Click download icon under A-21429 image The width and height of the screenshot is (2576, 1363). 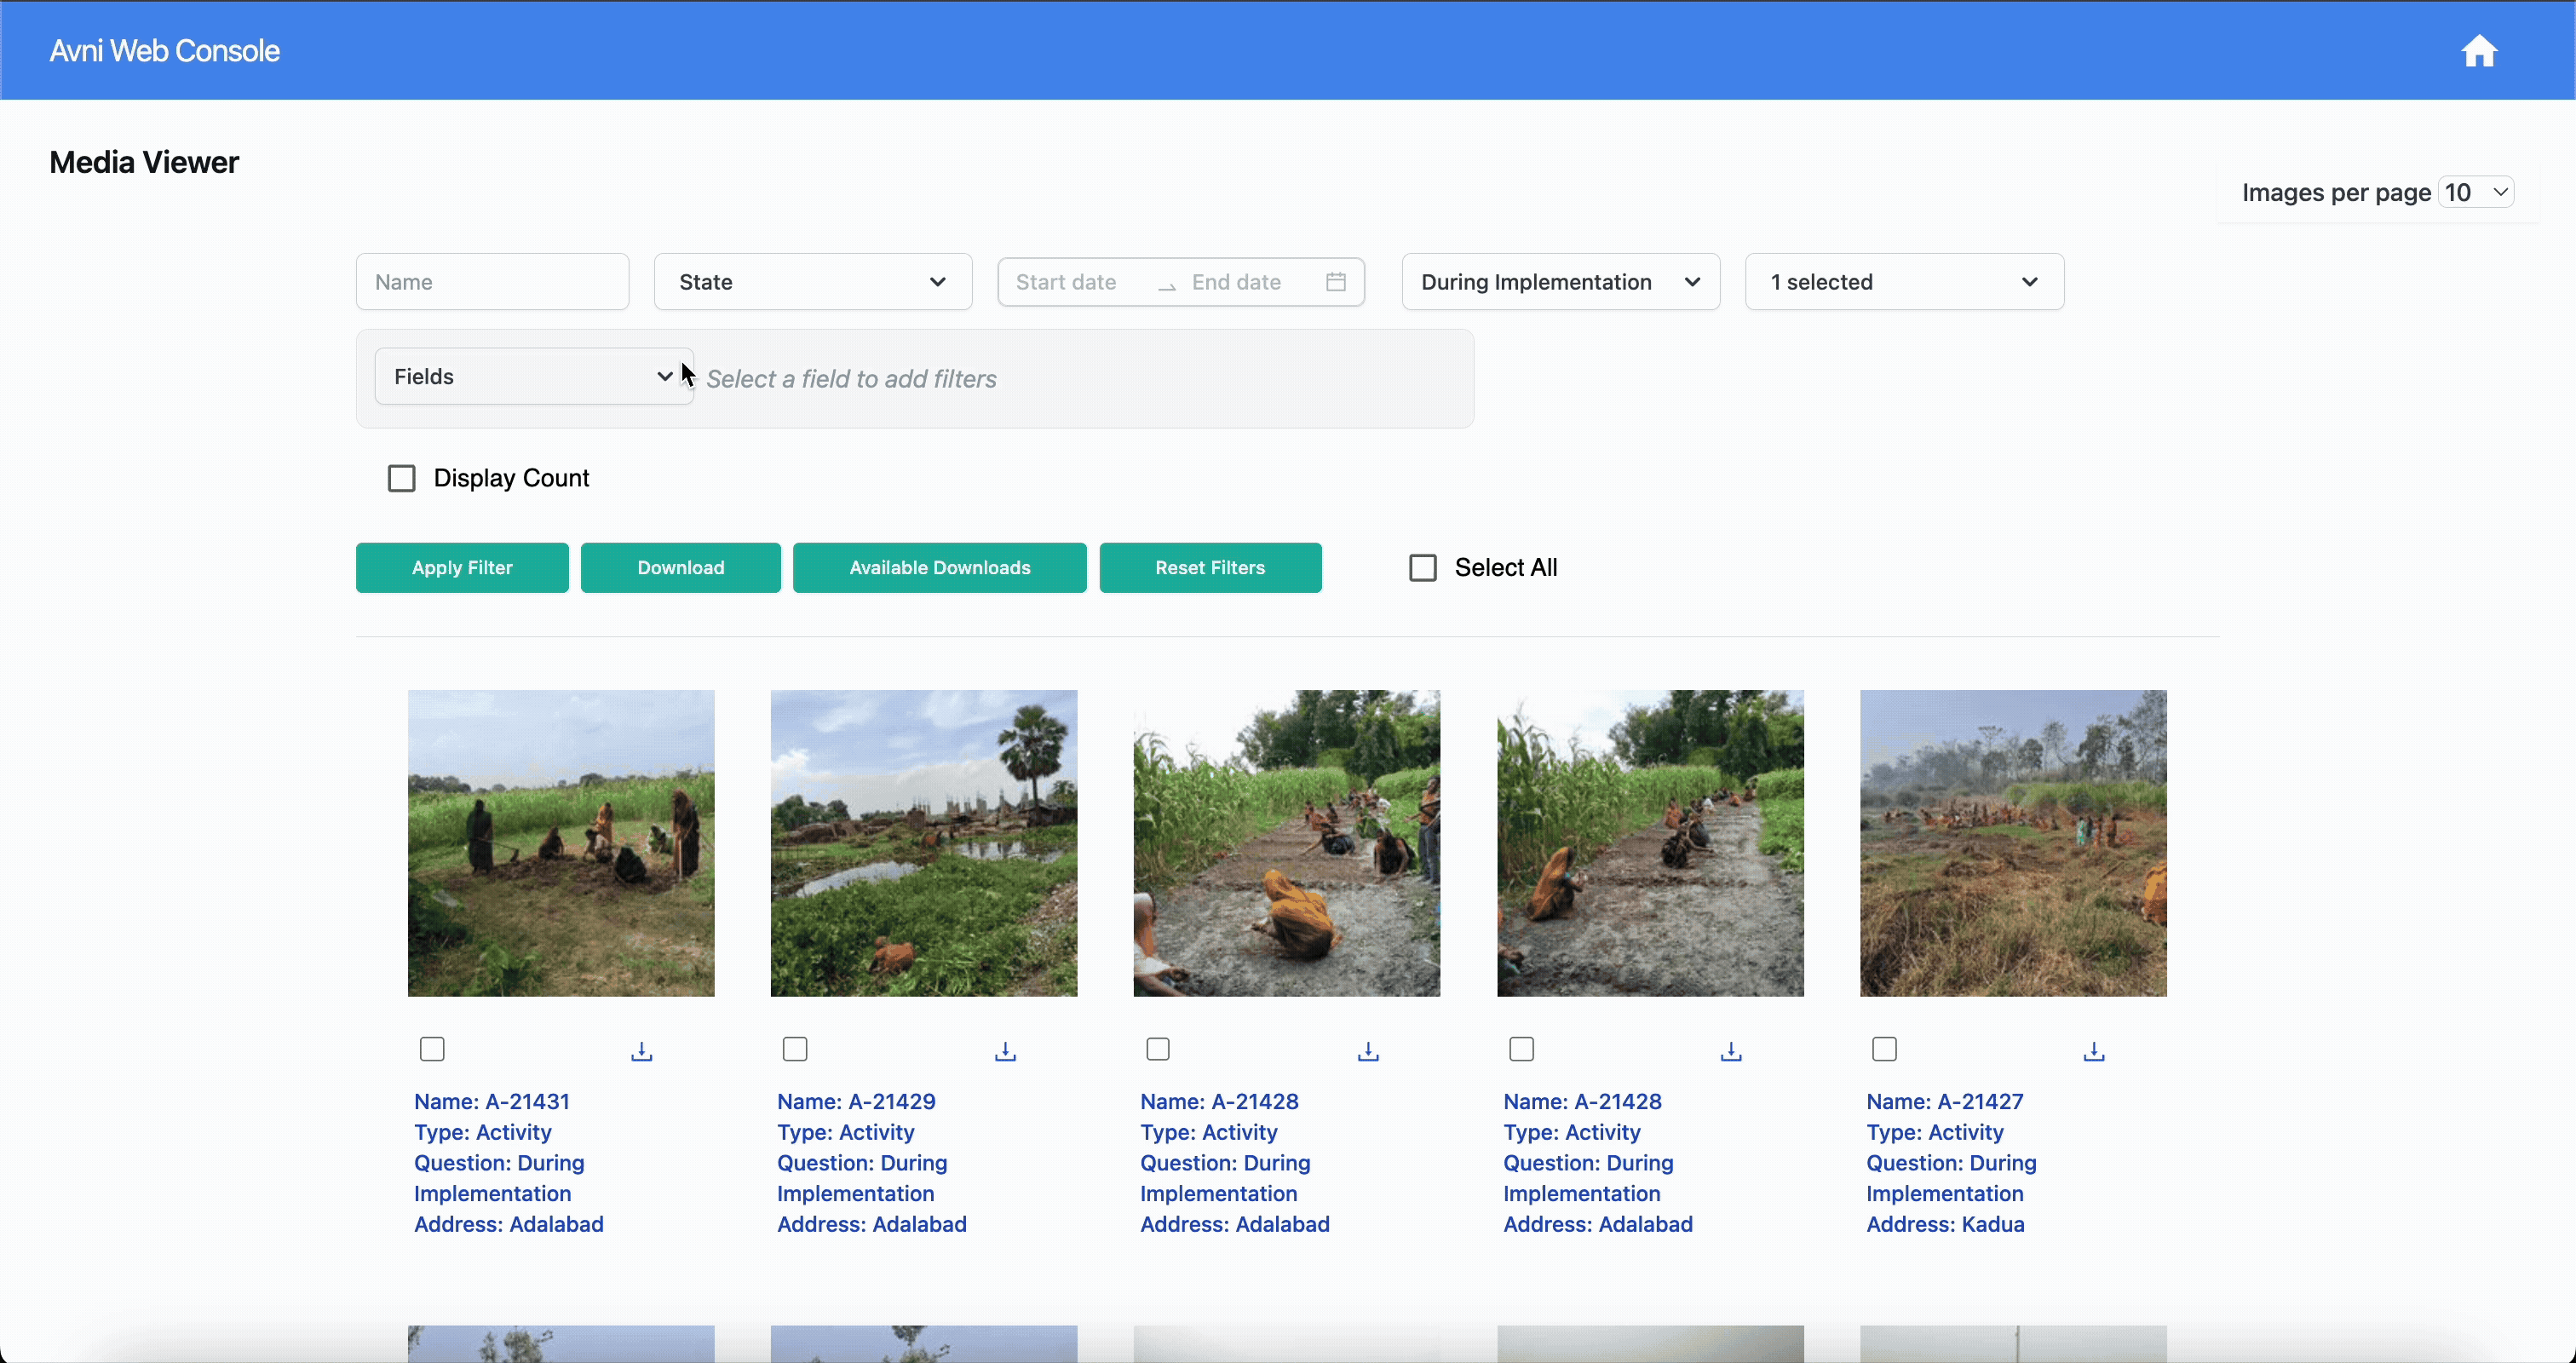1005,1051
